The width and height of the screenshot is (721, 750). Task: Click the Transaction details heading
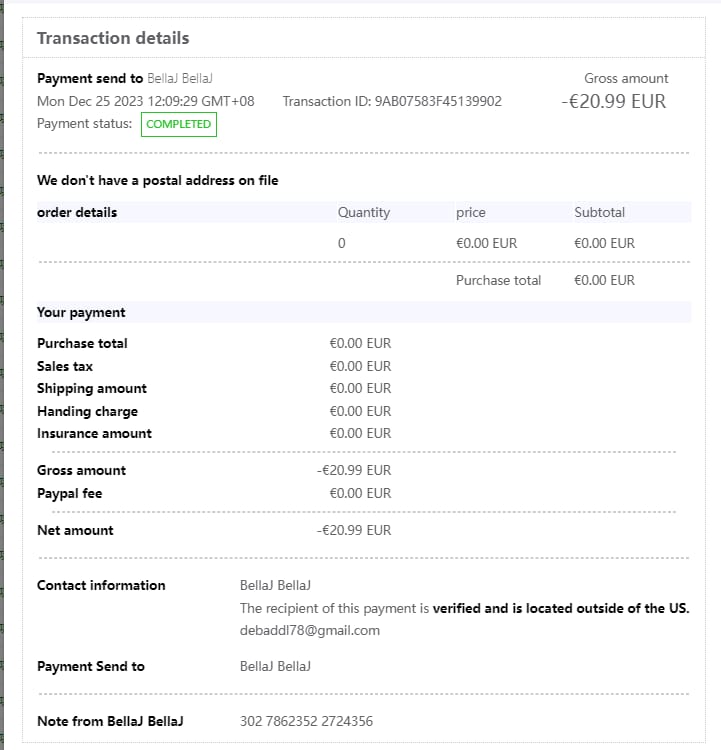click(113, 38)
